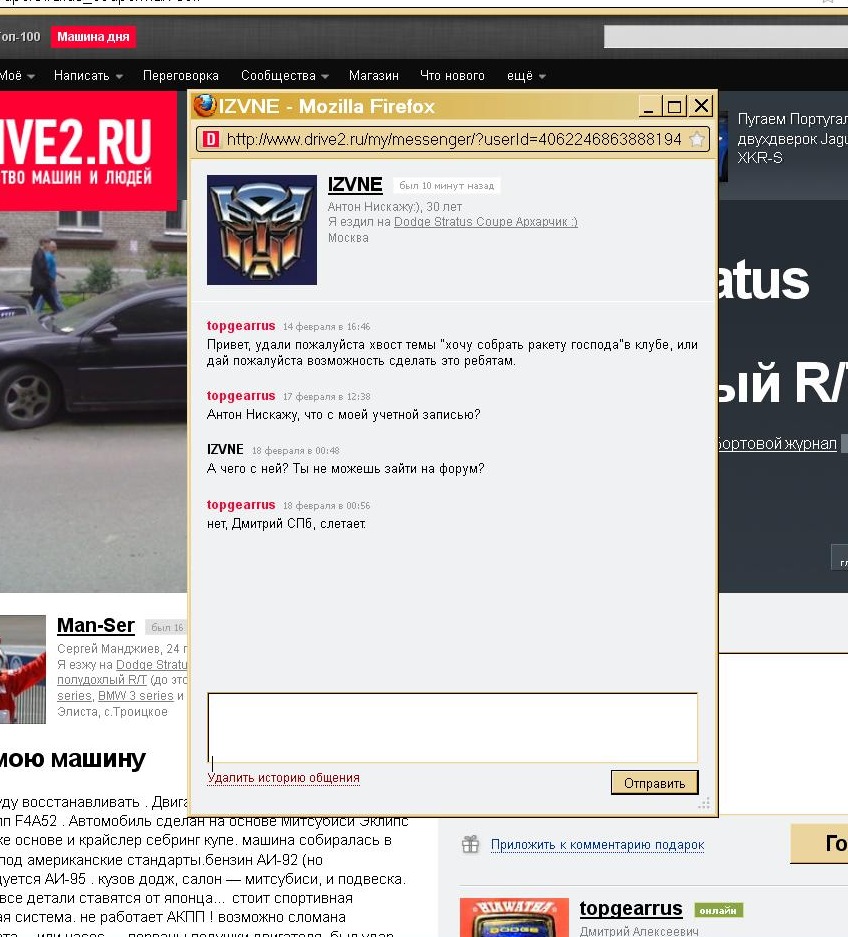
Task: Click 'был 10 минут назад' status text
Action: pyautogui.click(x=446, y=186)
